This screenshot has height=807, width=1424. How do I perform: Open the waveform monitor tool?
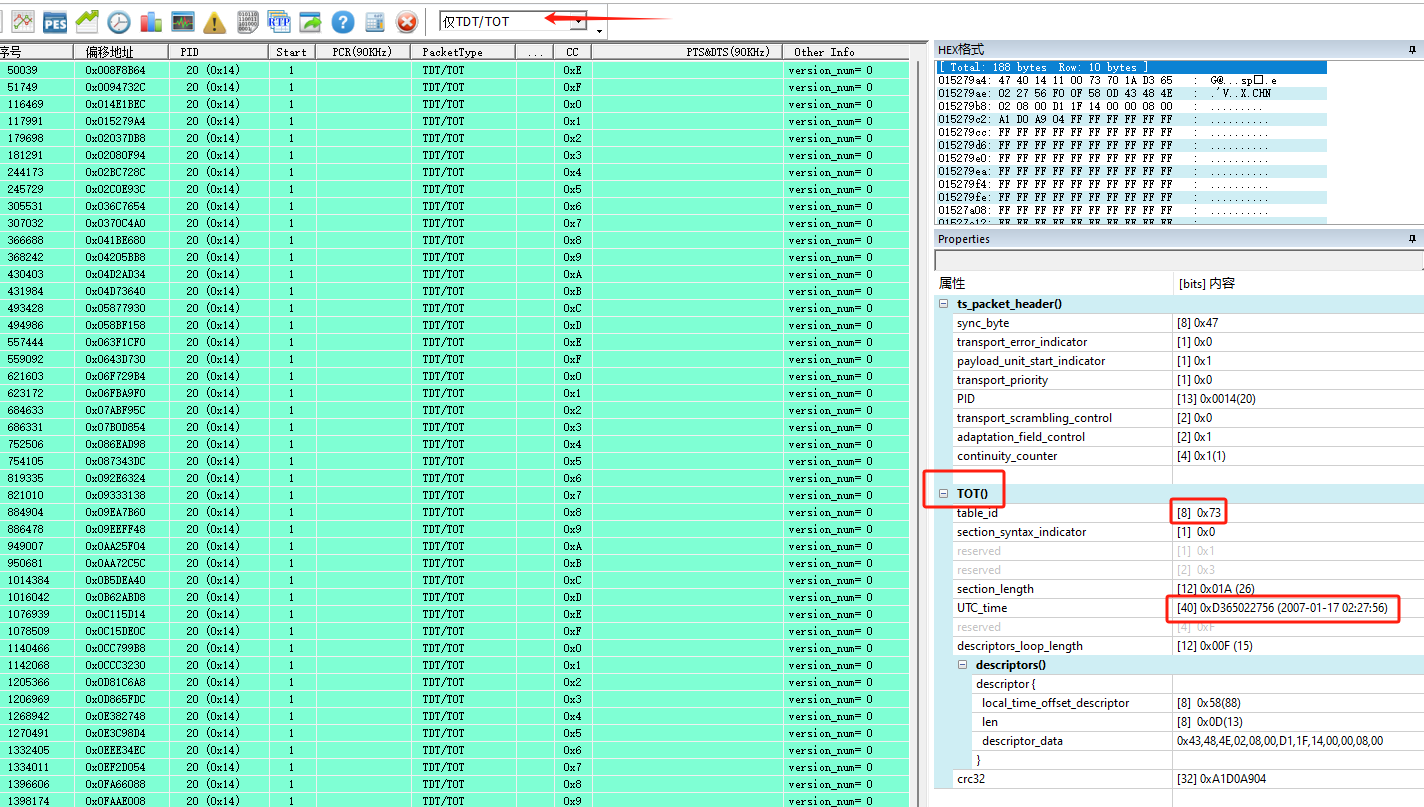tap(183, 21)
